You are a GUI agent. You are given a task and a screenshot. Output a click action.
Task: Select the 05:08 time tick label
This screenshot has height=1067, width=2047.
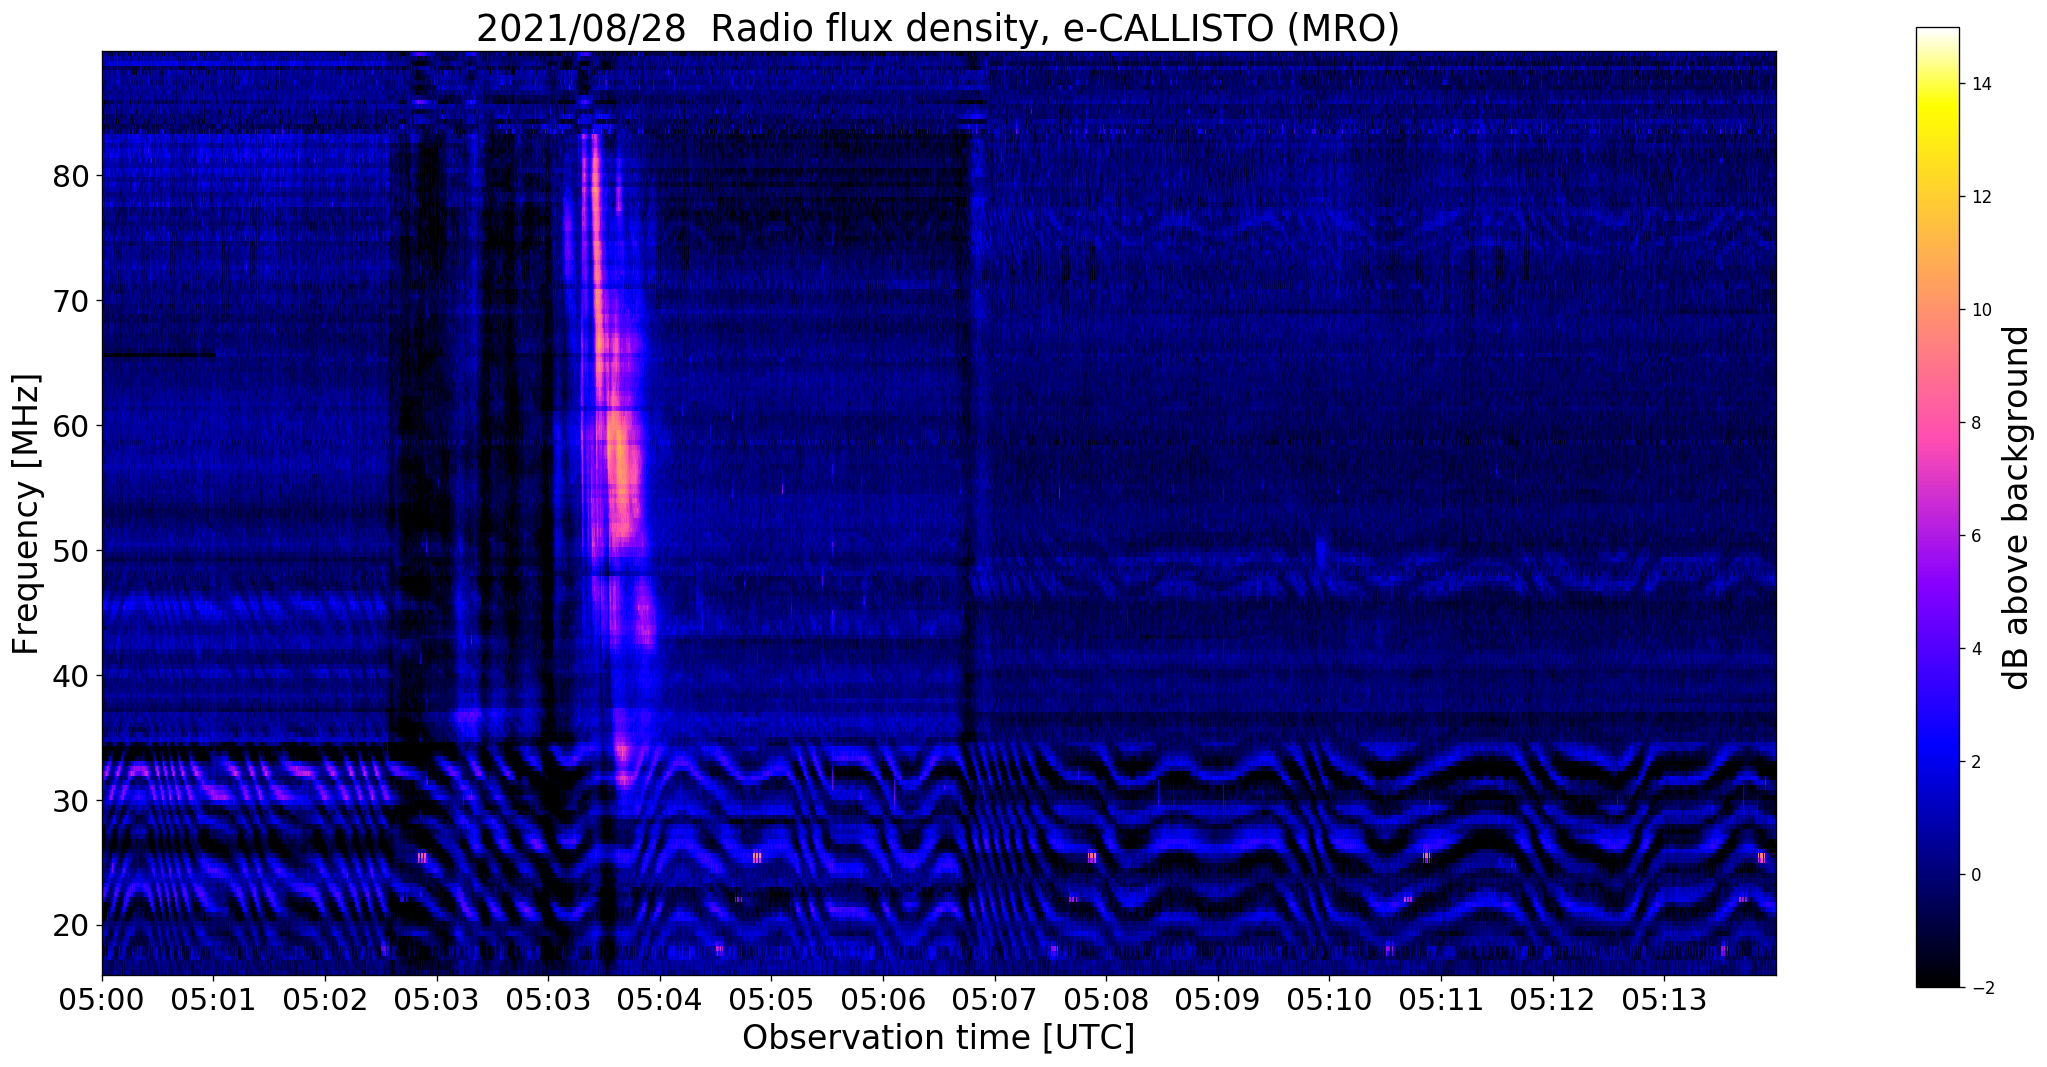(1106, 999)
